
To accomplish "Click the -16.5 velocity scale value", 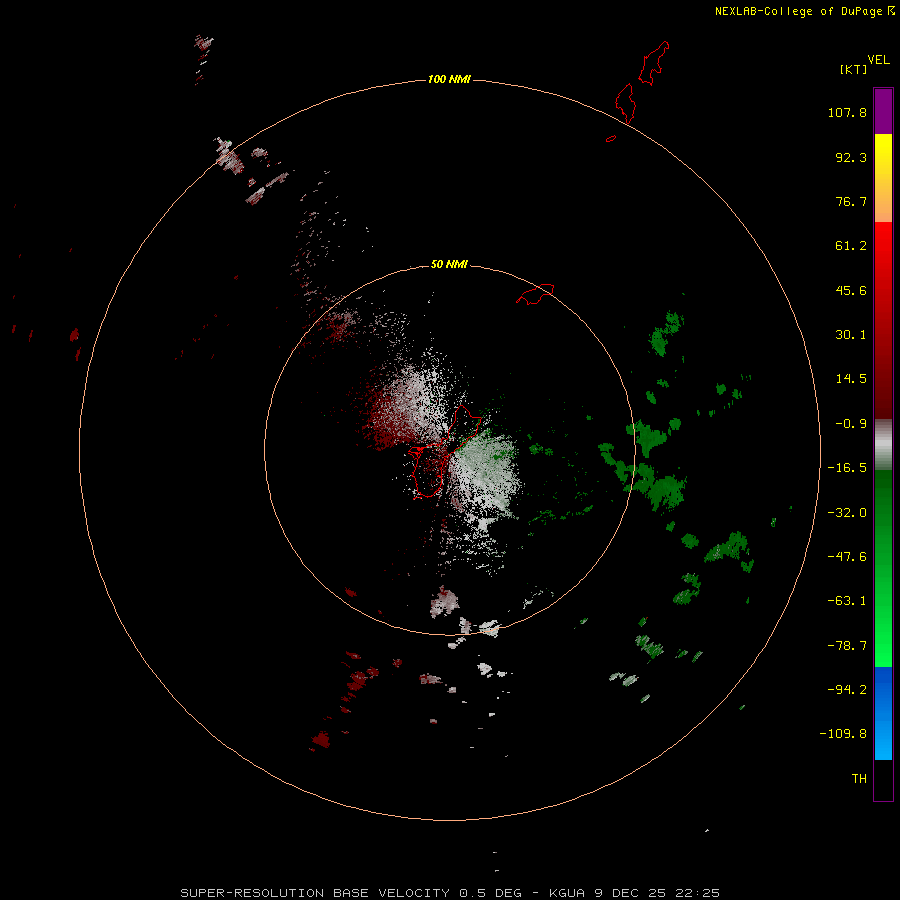I will [847, 468].
